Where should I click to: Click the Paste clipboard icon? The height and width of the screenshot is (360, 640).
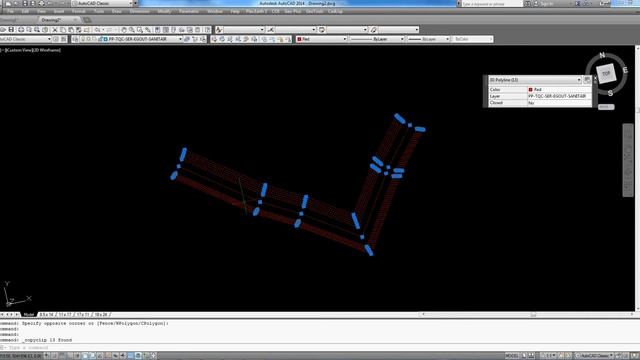tap(71, 30)
